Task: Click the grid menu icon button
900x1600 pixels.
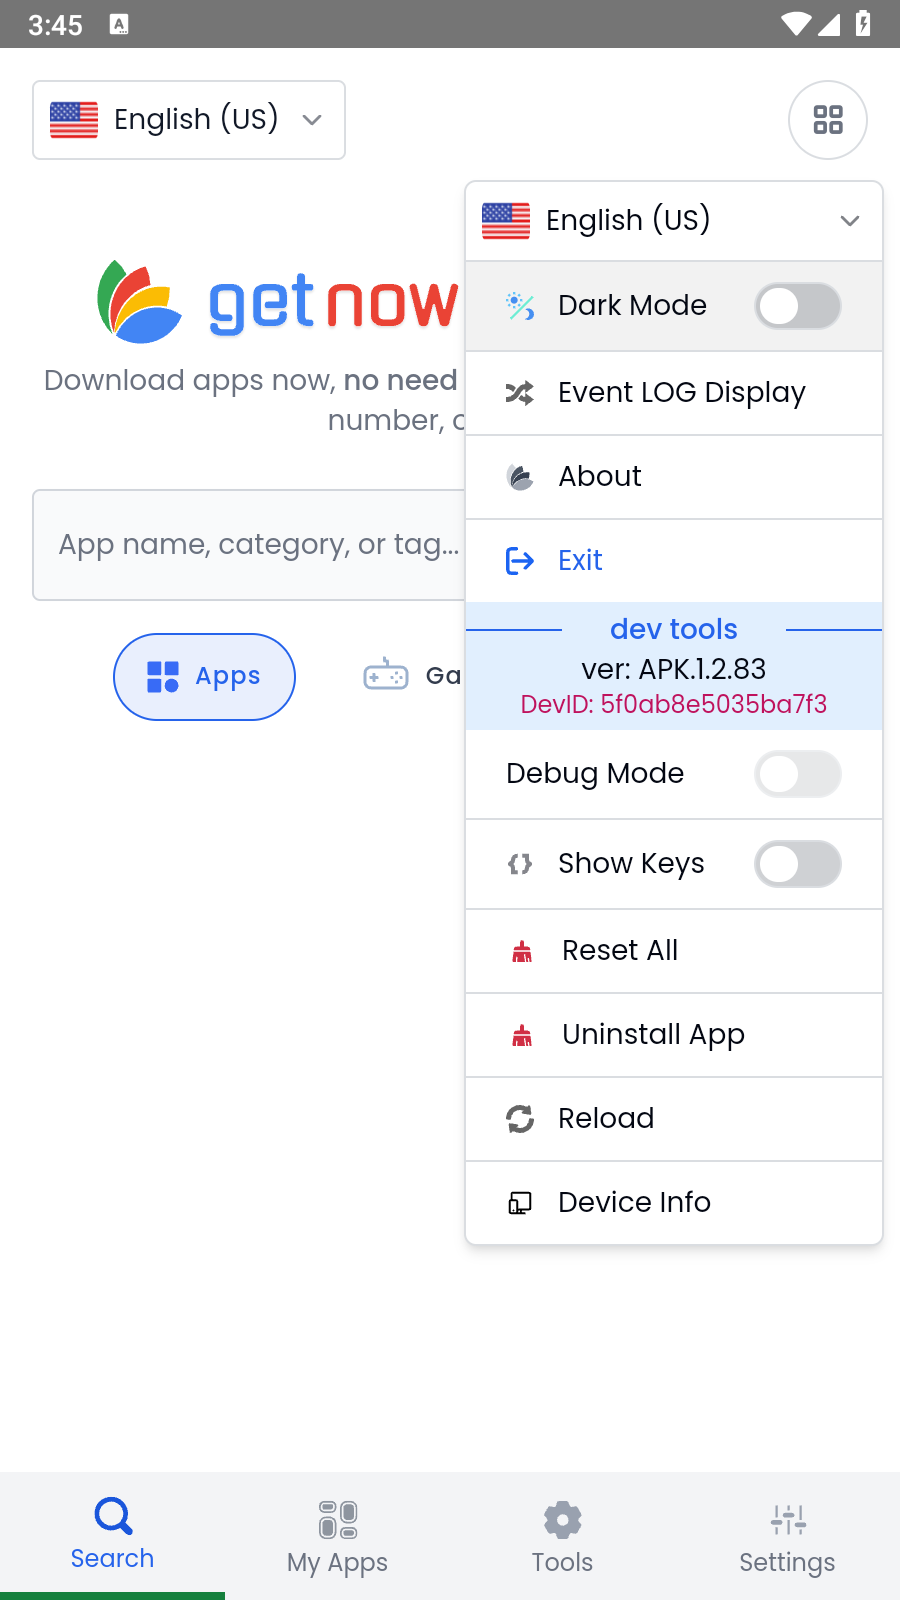Action: point(827,120)
